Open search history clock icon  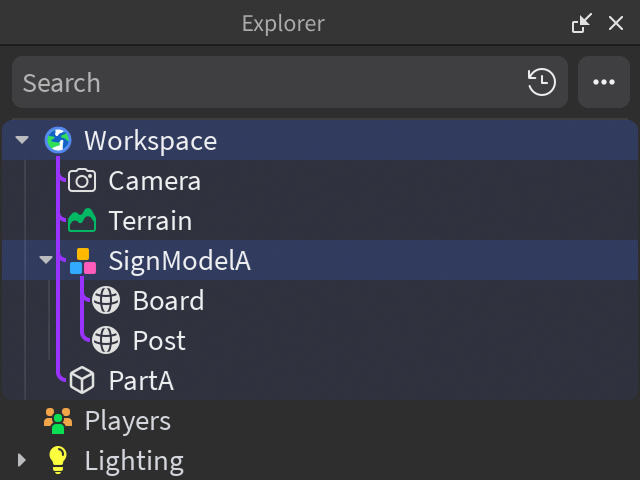tap(542, 82)
